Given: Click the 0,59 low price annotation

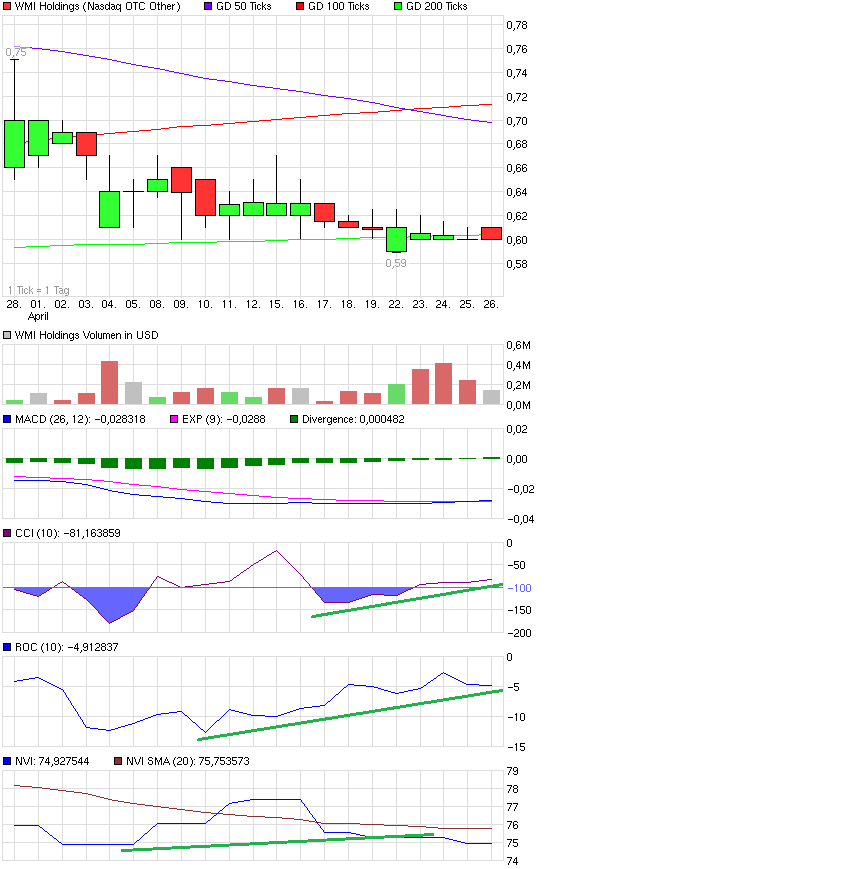Looking at the screenshot, I should pos(396,263).
